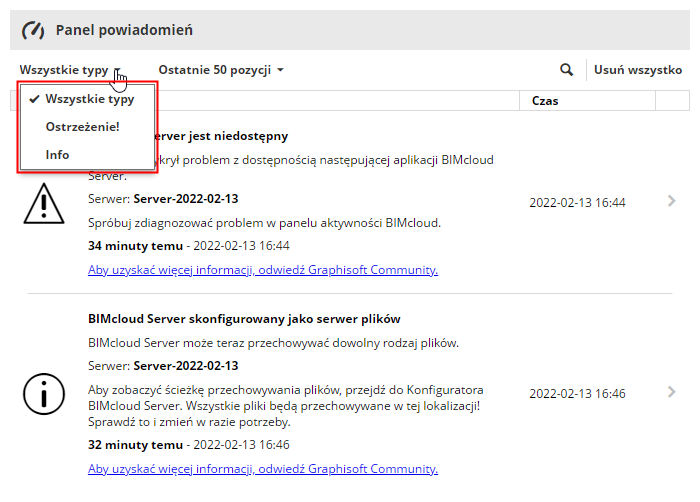Click 'BIMcloud Server może teraz przechowywać' text

(x=273, y=343)
